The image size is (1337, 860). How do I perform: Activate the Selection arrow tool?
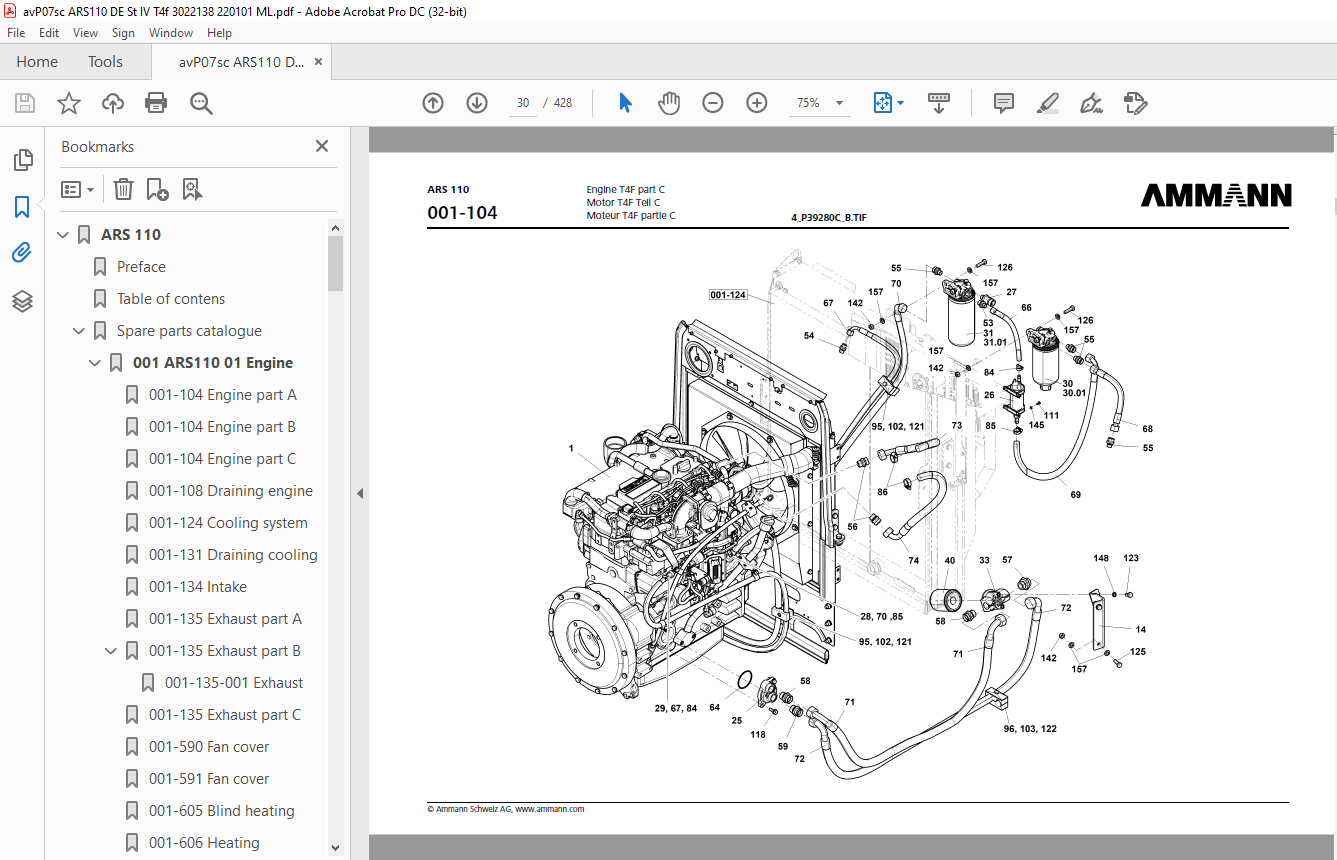[626, 103]
